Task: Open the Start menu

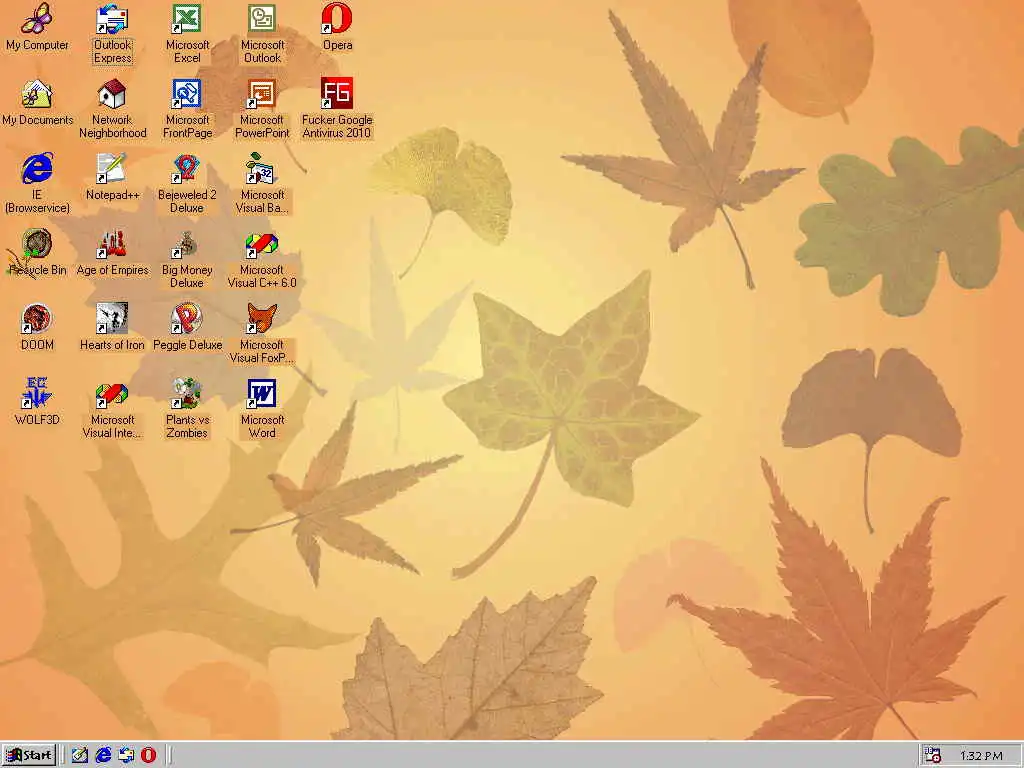Action: 29,755
